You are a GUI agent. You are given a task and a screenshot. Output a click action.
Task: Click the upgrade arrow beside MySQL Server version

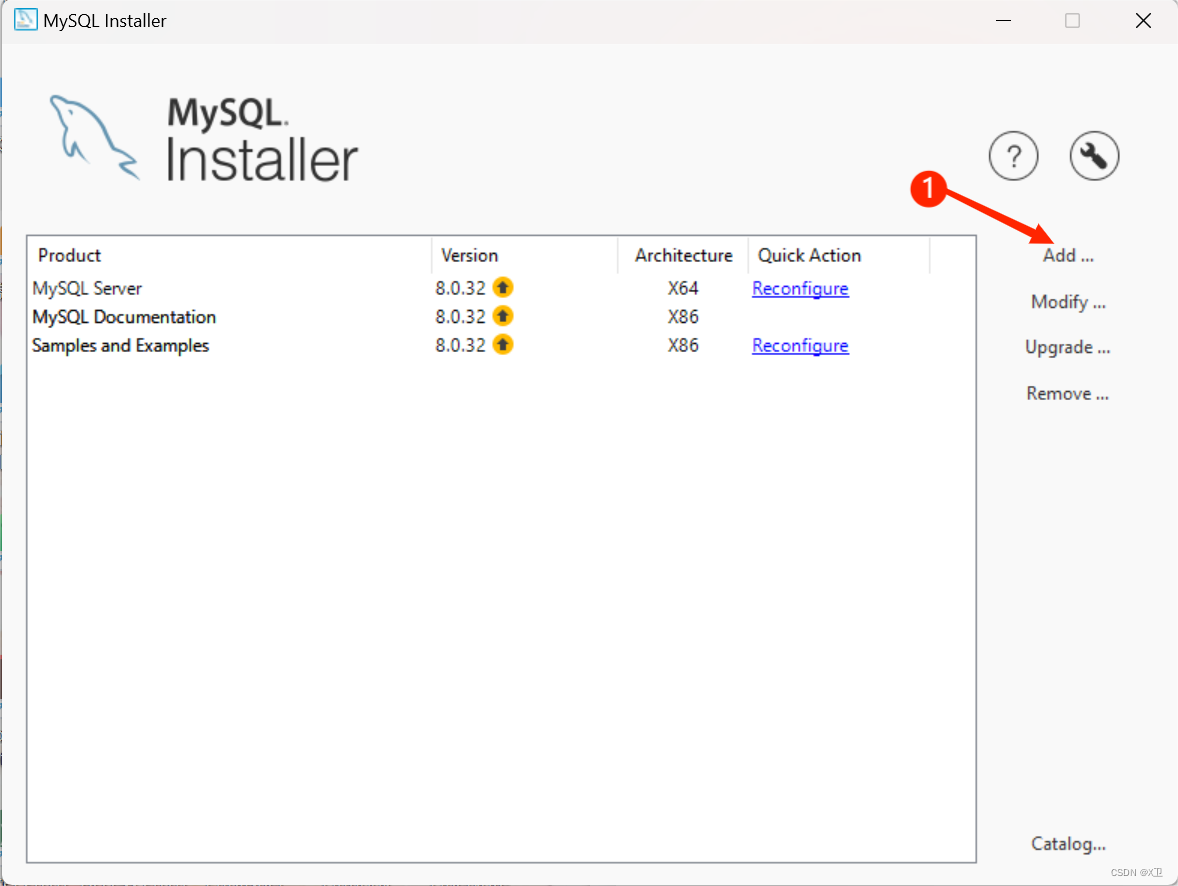tap(503, 288)
